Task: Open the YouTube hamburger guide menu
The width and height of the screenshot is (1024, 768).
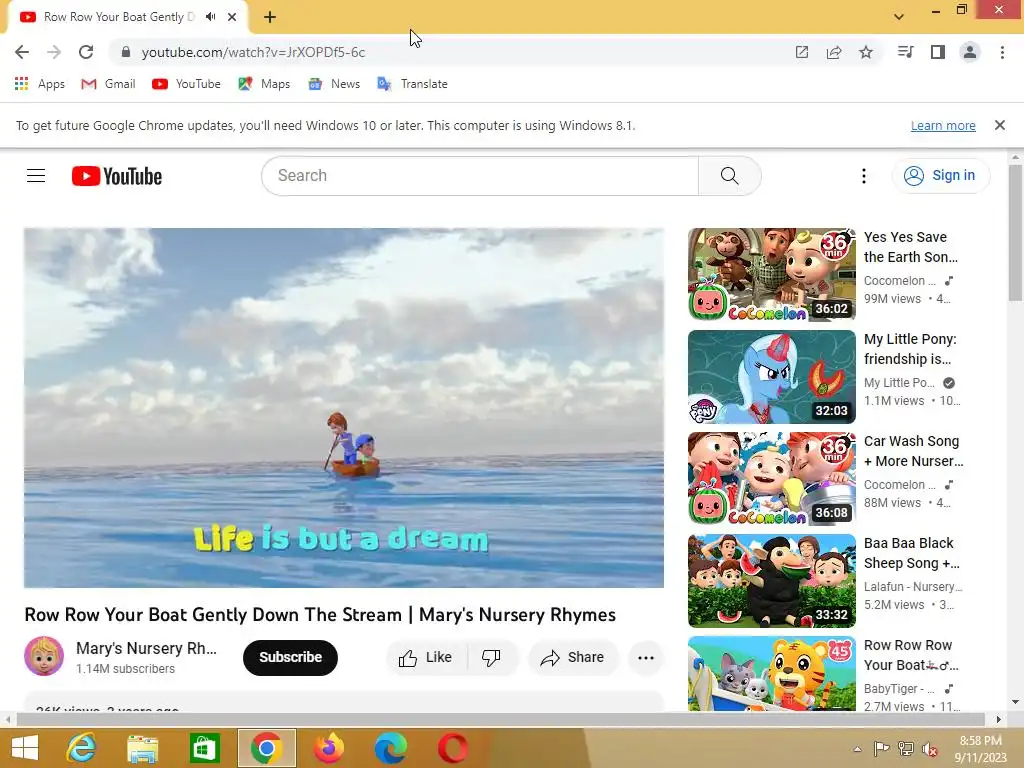Action: (36, 176)
